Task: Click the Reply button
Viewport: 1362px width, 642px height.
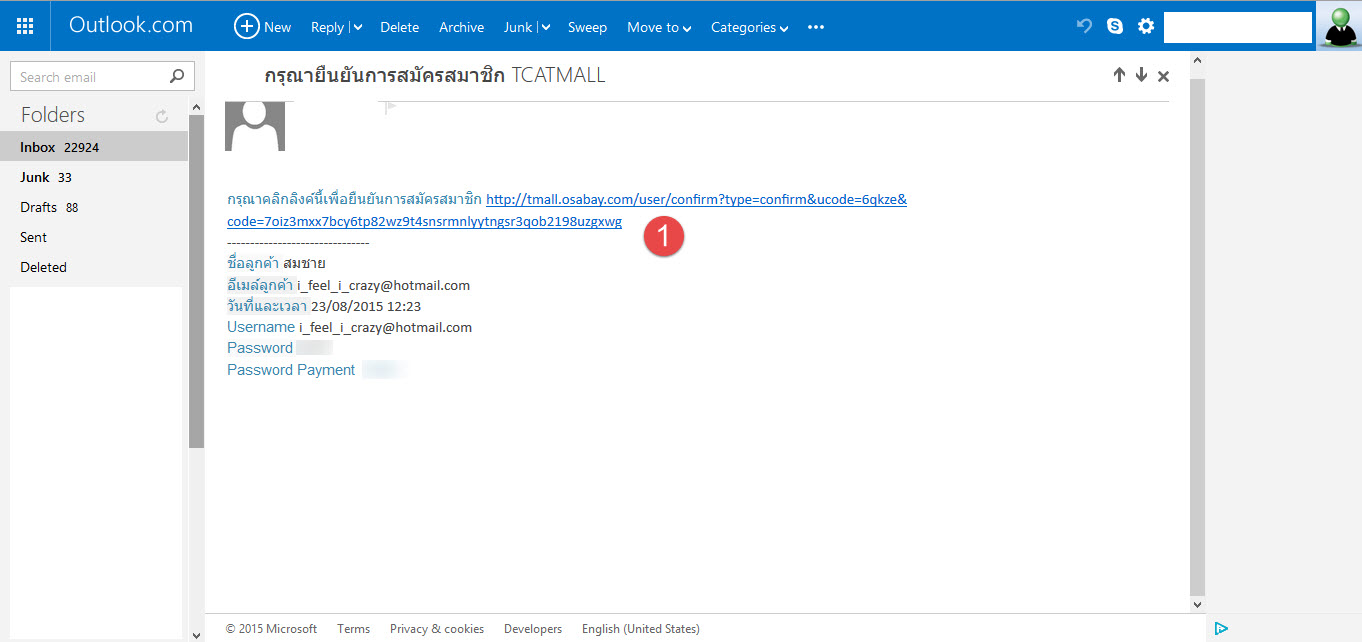Action: tap(327, 27)
